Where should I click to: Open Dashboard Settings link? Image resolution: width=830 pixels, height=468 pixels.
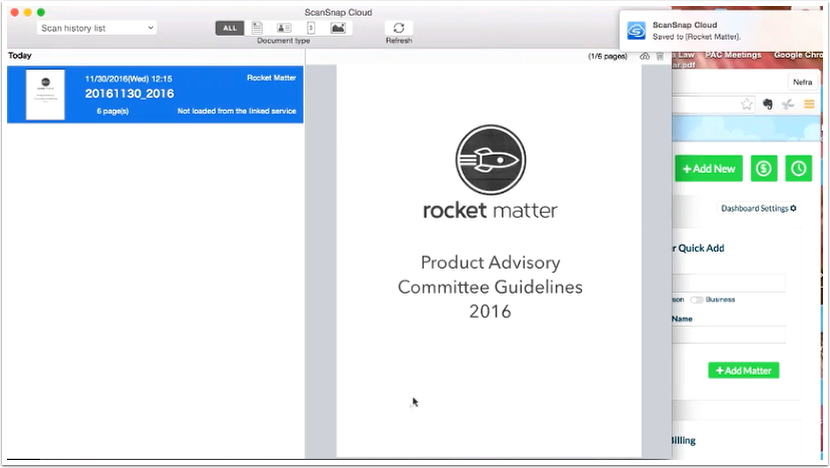tap(759, 209)
